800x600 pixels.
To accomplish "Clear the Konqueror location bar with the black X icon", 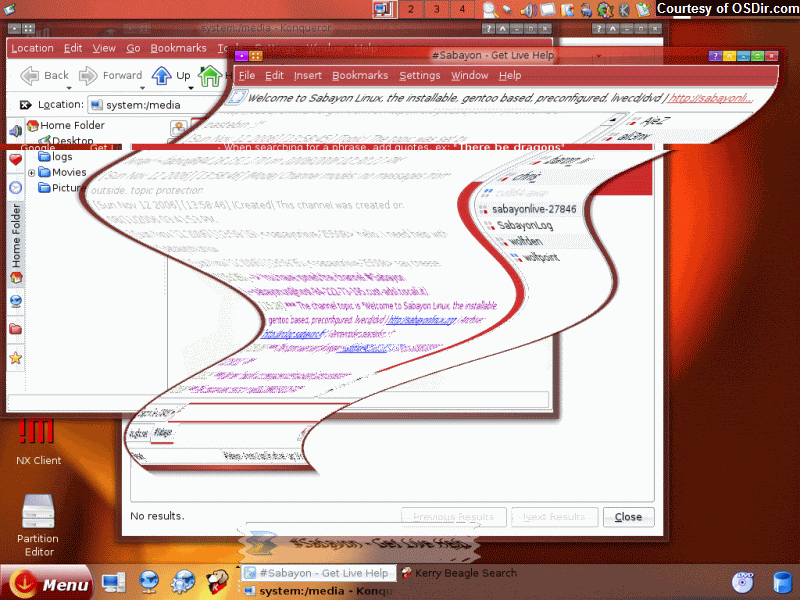I will click(25, 105).
